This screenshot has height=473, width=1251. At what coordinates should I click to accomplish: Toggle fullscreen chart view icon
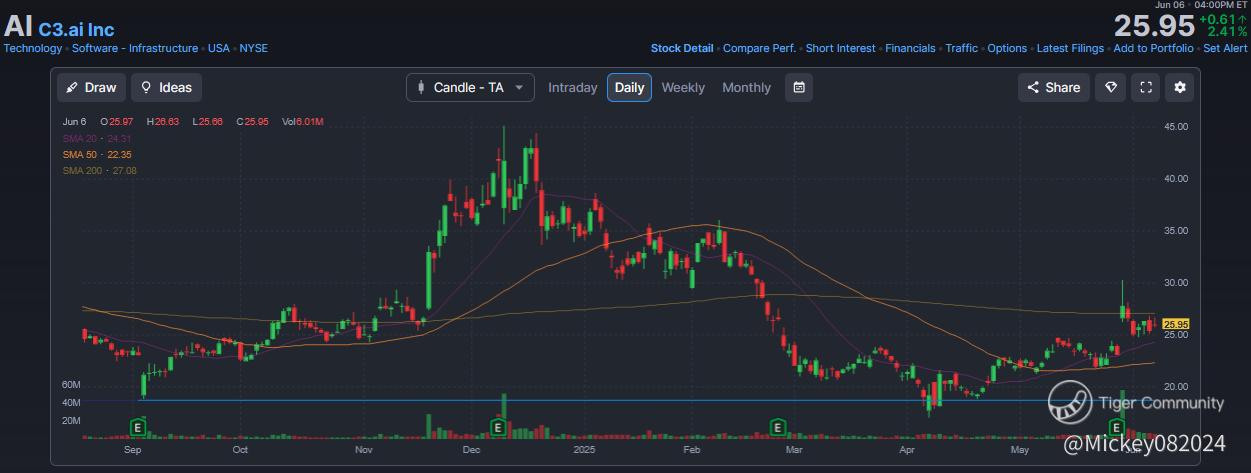point(1145,87)
